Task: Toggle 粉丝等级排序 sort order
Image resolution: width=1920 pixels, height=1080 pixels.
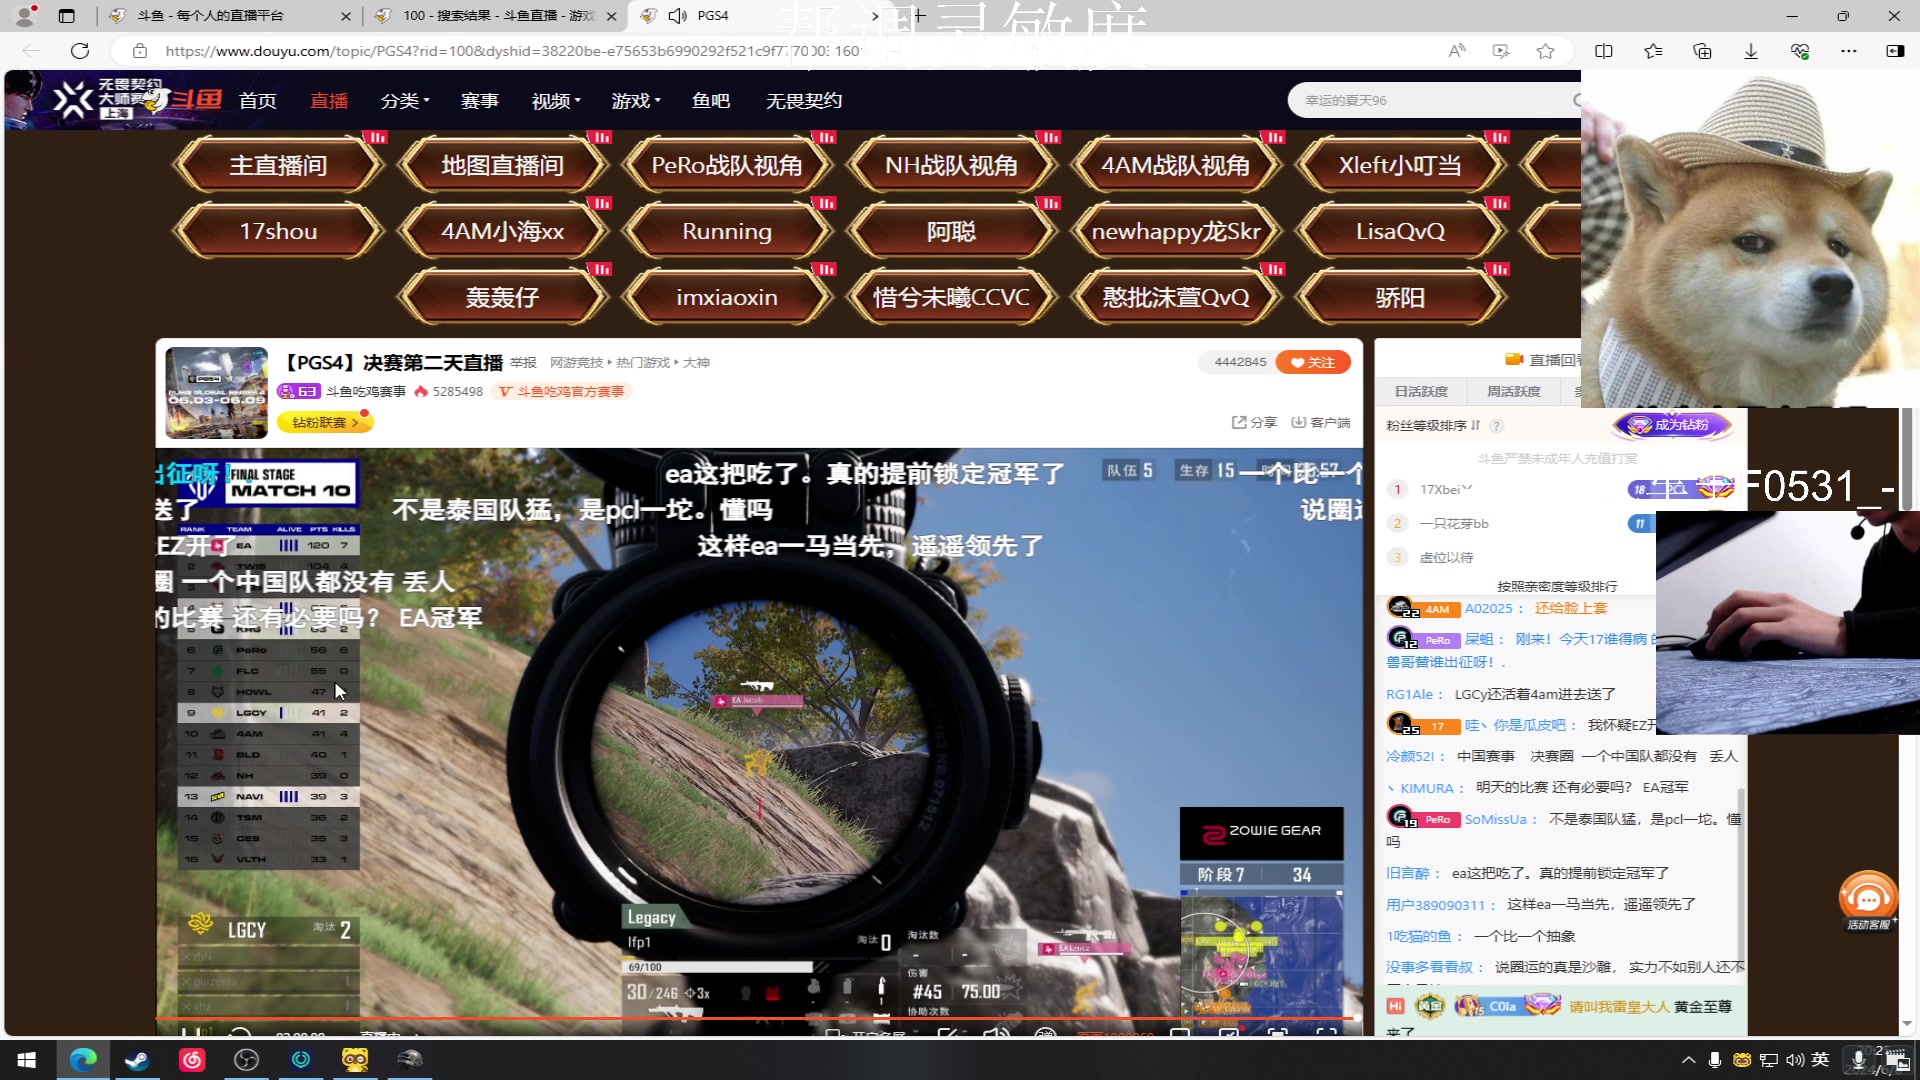Action: (1433, 426)
